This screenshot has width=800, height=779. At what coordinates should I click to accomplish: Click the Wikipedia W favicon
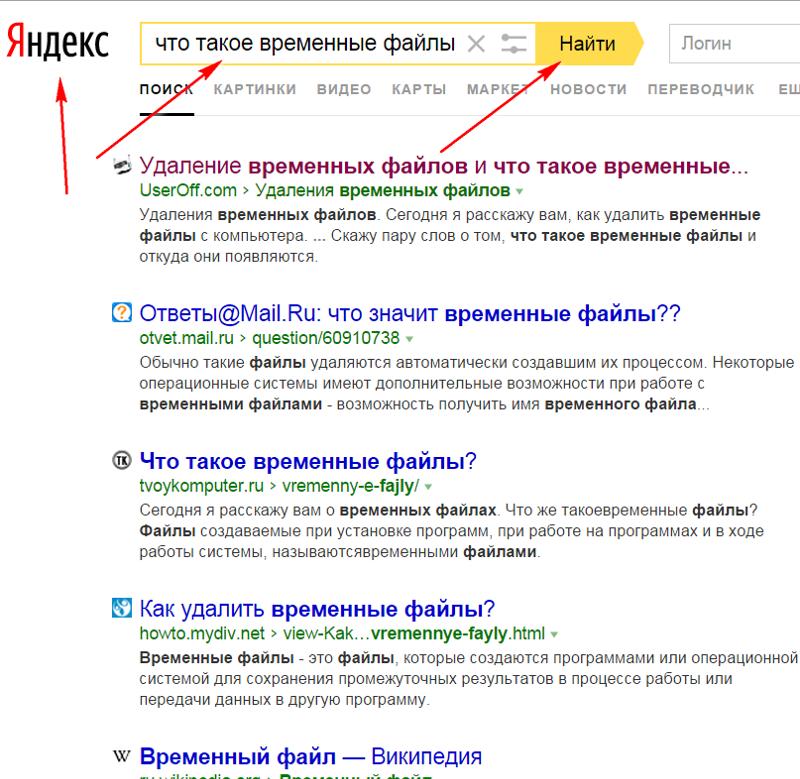[x=121, y=756]
